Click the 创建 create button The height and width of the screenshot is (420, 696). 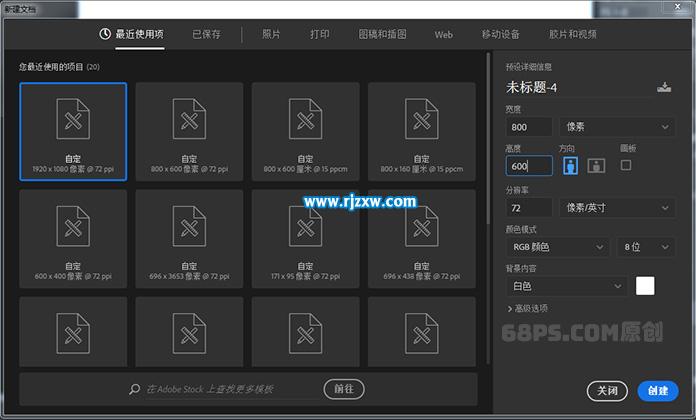pos(657,390)
